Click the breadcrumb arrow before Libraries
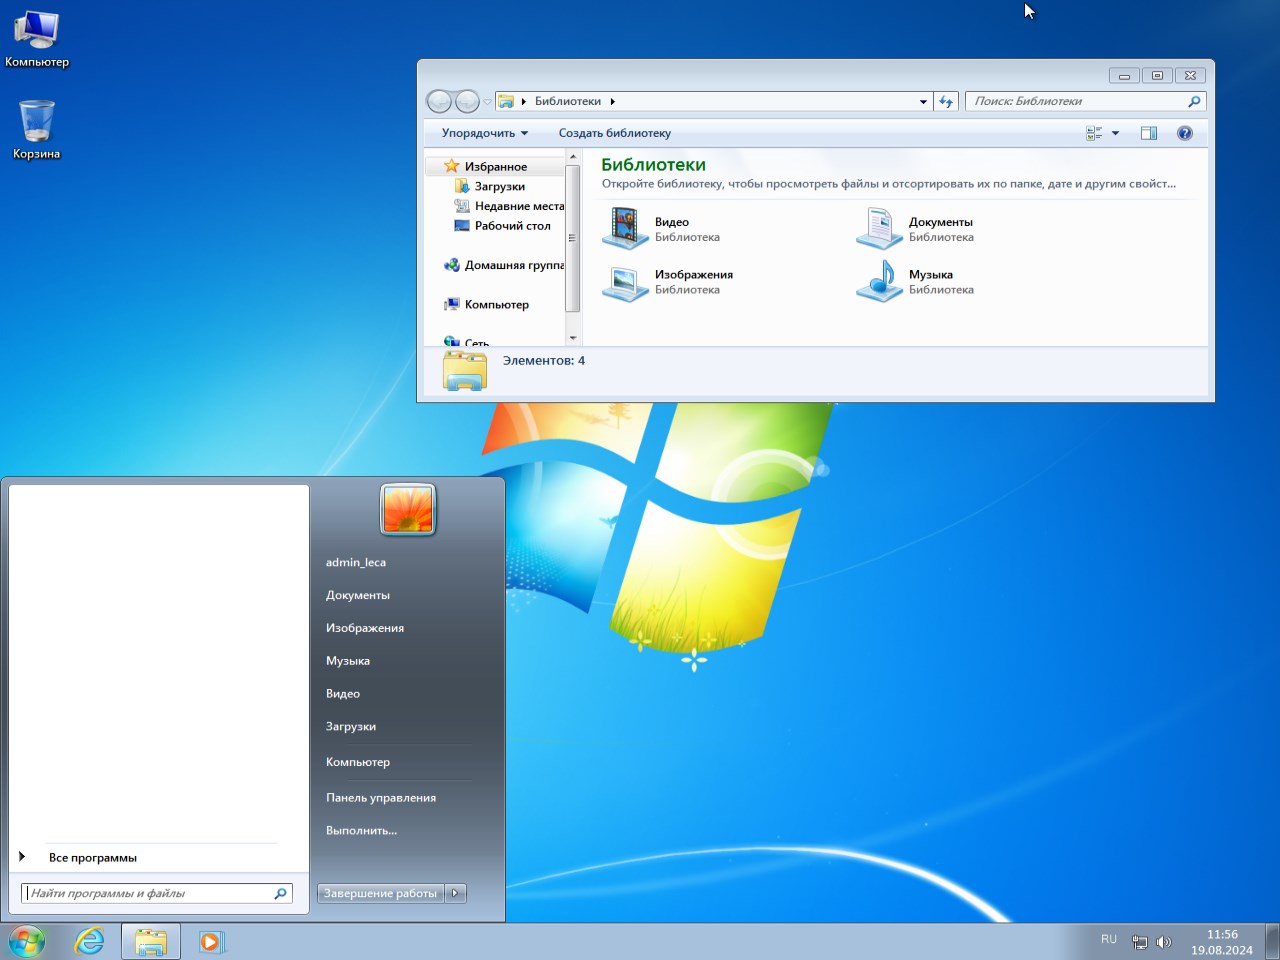1280x960 pixels. click(x=524, y=101)
